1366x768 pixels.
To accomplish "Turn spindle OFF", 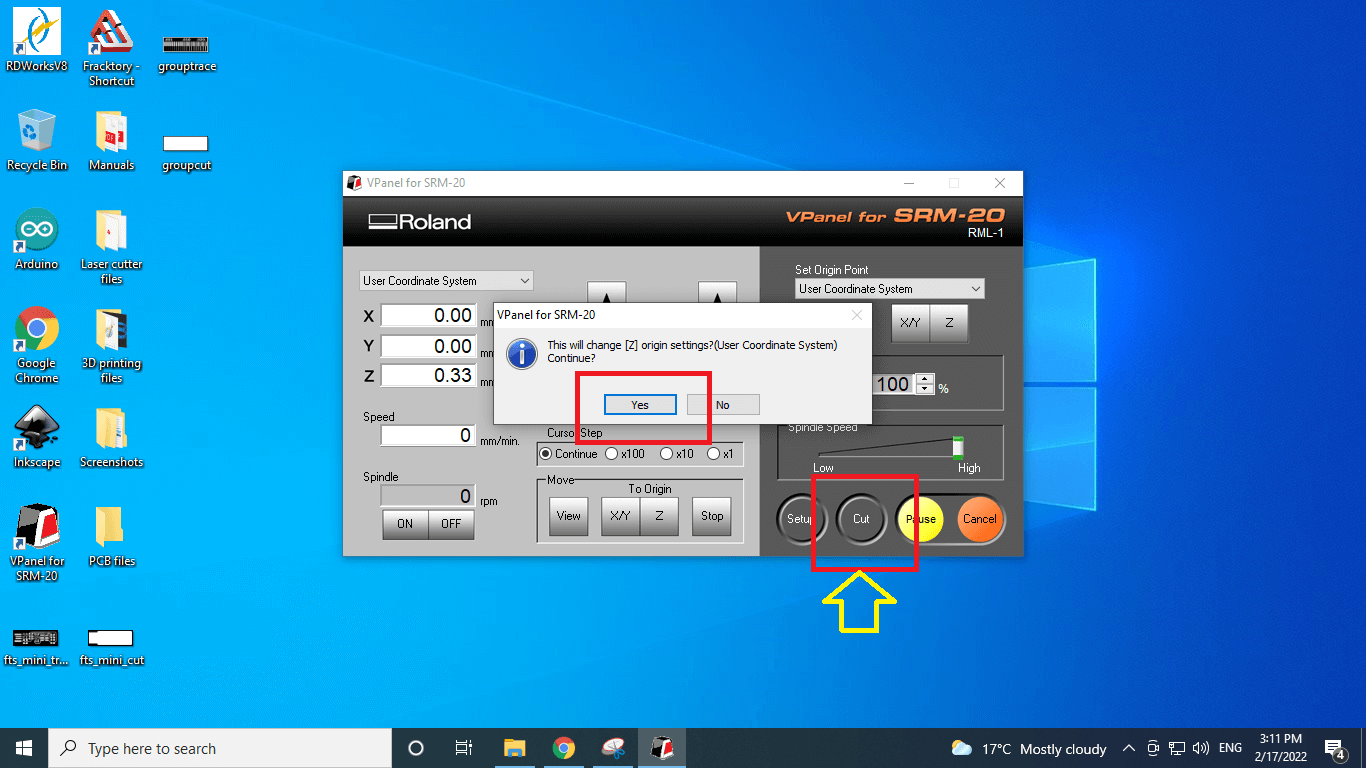I will [x=451, y=524].
